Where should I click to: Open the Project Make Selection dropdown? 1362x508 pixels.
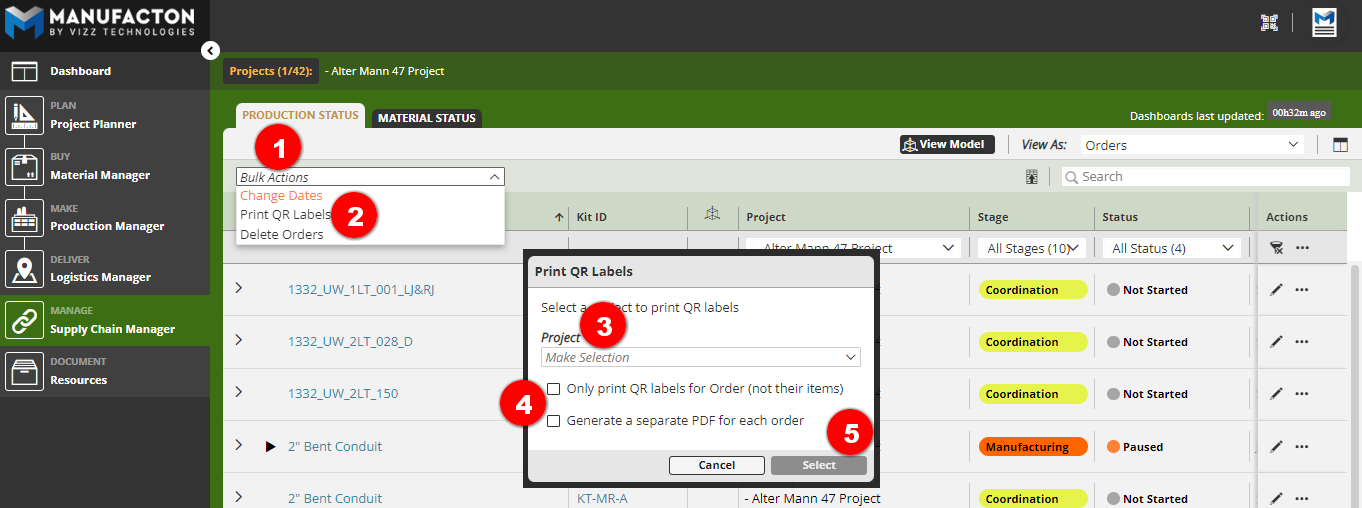(x=700, y=357)
